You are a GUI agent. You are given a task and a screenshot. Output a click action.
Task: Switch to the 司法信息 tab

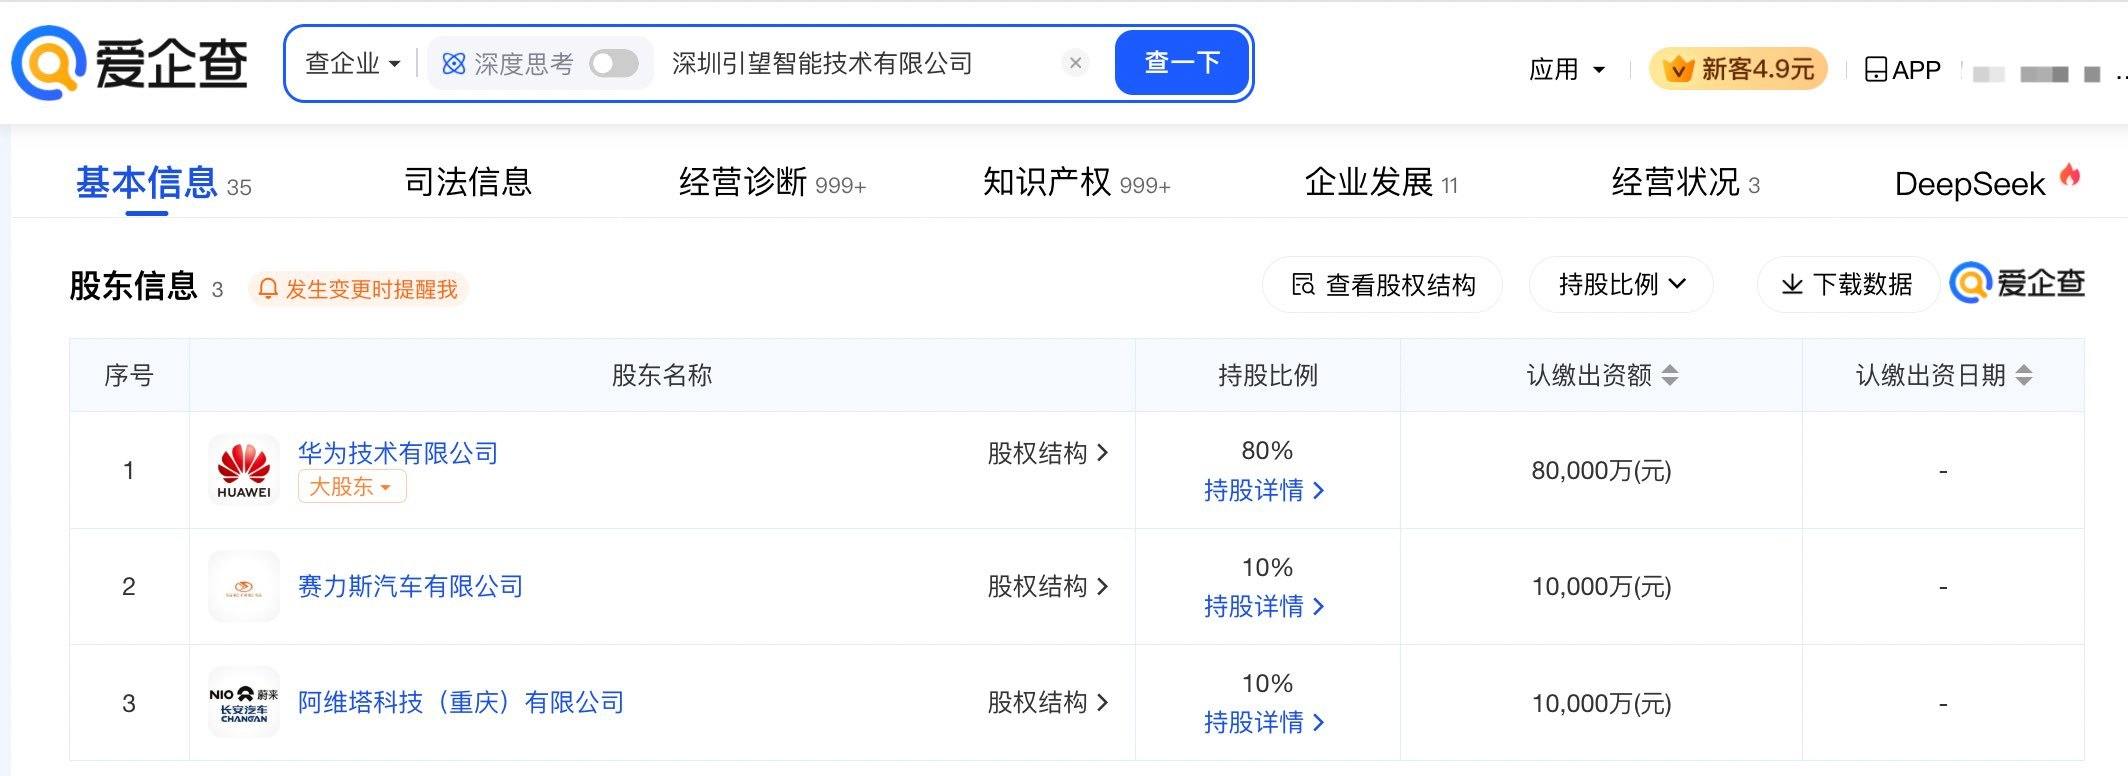[467, 183]
